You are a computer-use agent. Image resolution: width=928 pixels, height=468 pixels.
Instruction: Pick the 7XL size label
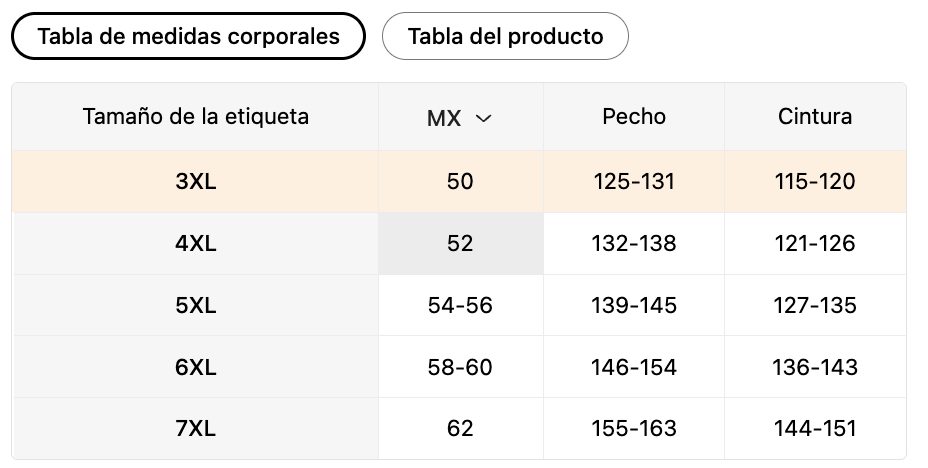coord(196,428)
